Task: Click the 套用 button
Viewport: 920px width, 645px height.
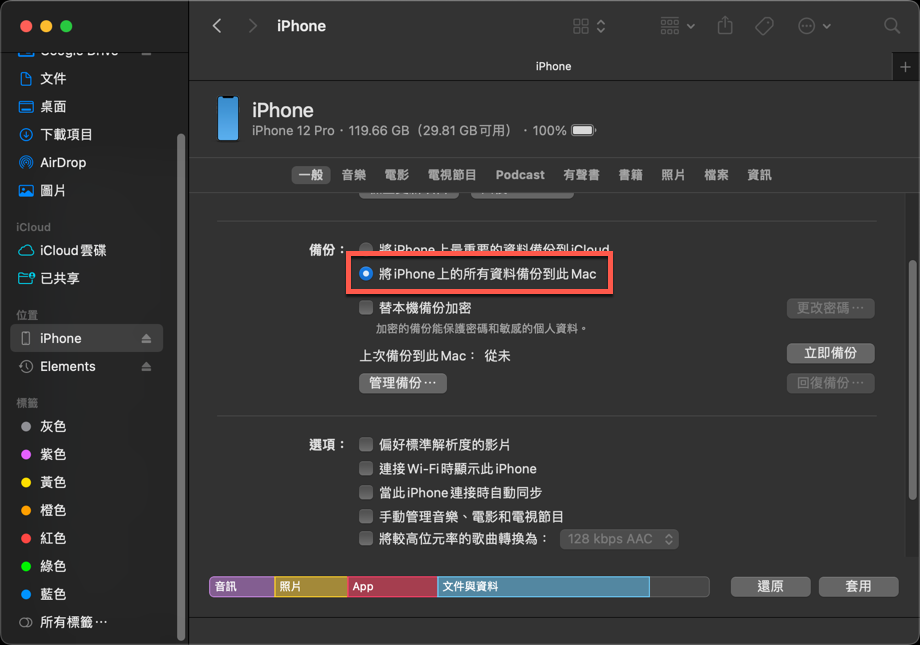Action: (858, 586)
